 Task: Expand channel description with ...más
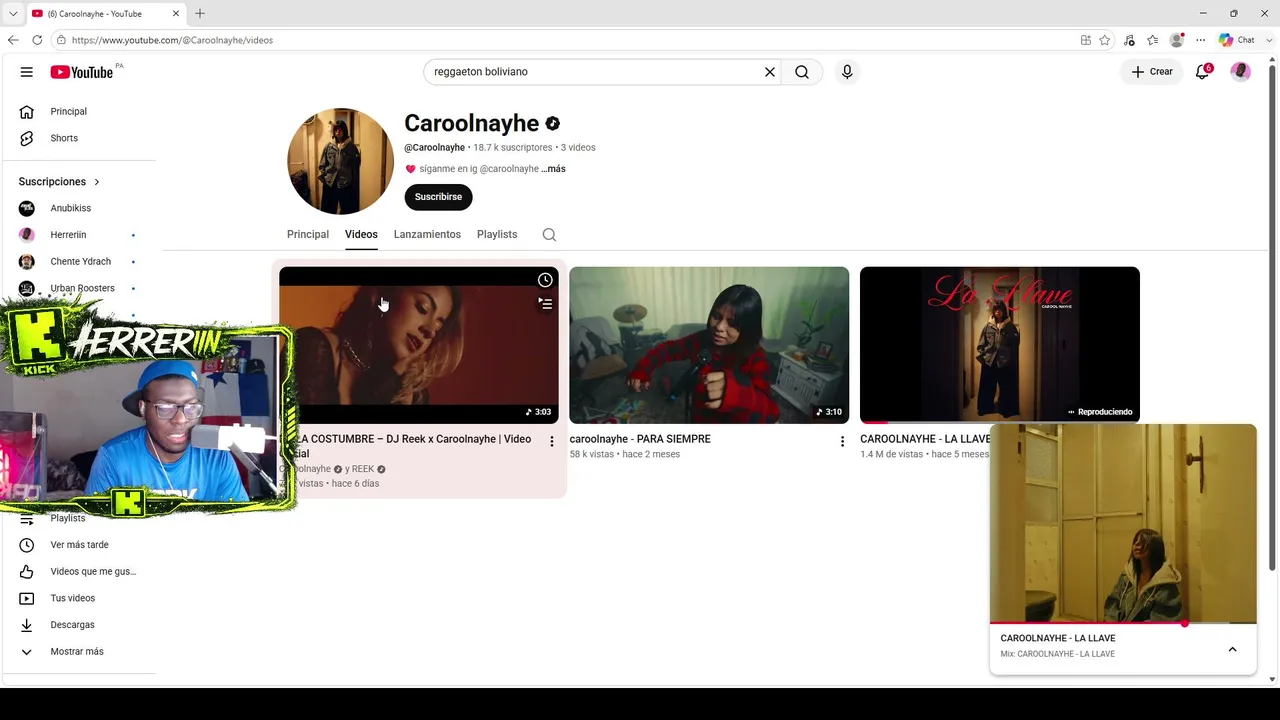click(x=553, y=169)
